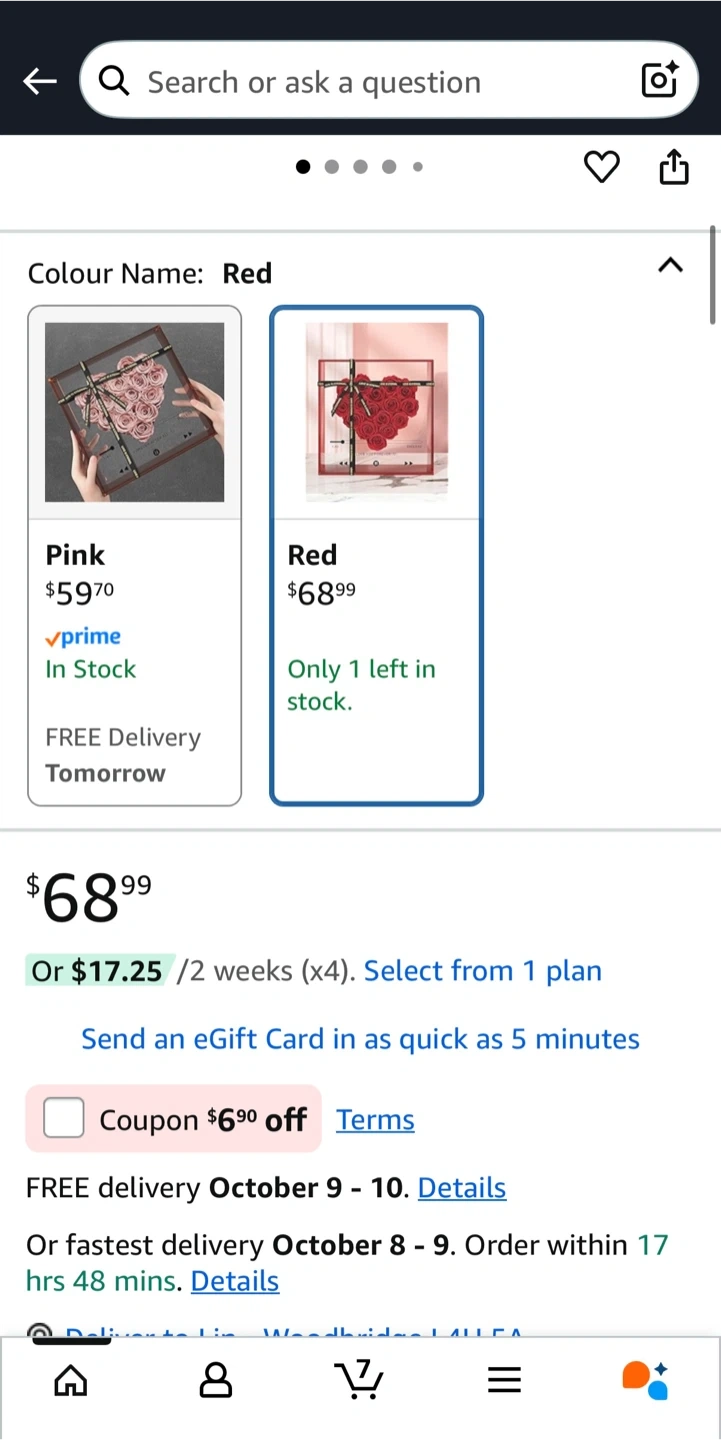Image resolution: width=721 pixels, height=1440 pixels.
Task: Select the Red colour option card
Action: (x=377, y=555)
